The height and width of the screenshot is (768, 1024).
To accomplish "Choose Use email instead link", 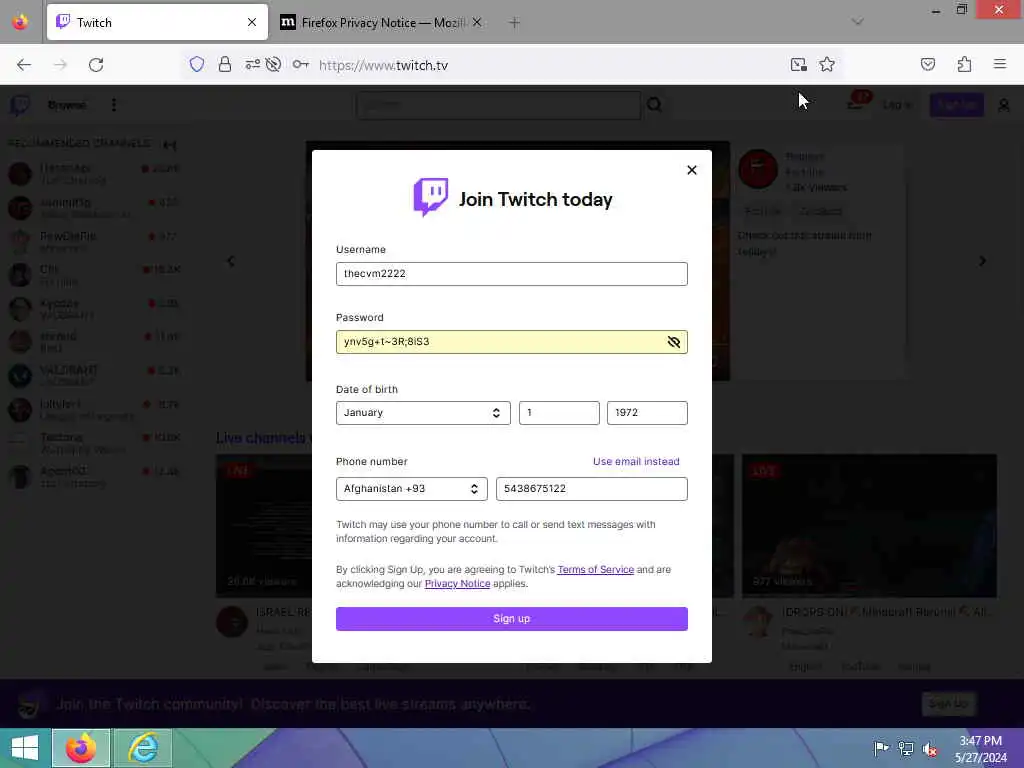I will click(635, 462).
